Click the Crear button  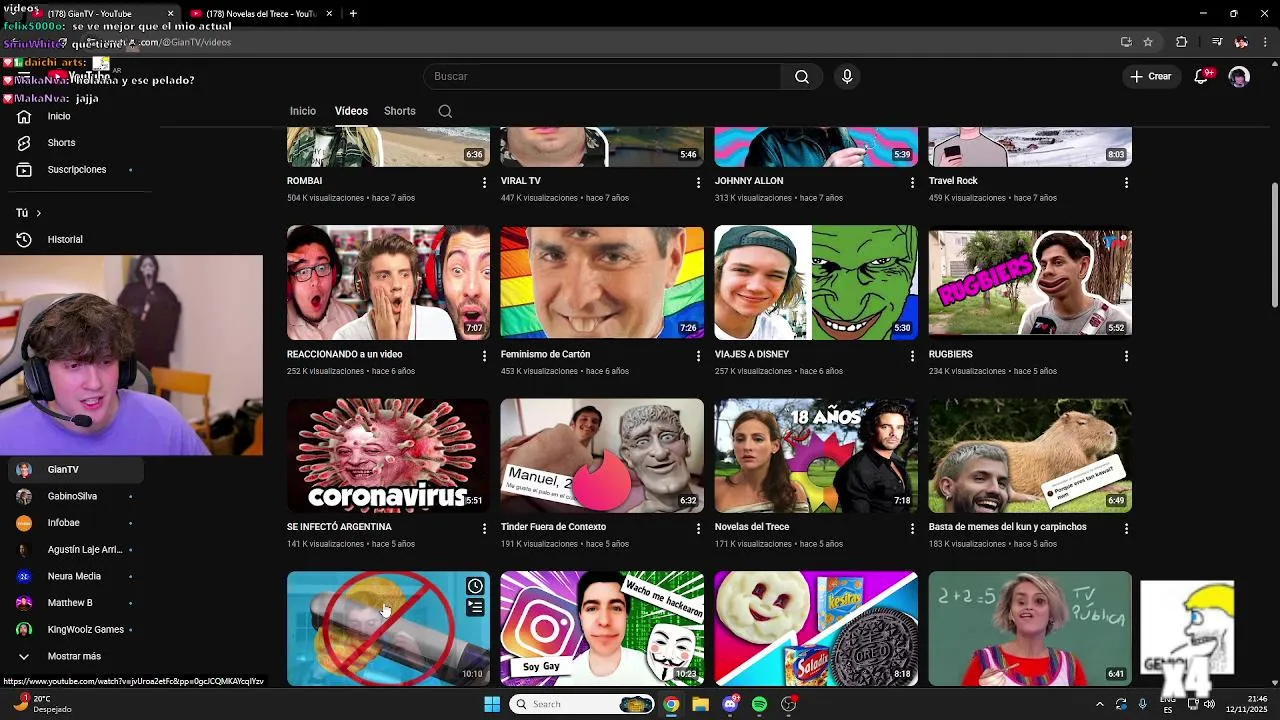click(x=1150, y=77)
